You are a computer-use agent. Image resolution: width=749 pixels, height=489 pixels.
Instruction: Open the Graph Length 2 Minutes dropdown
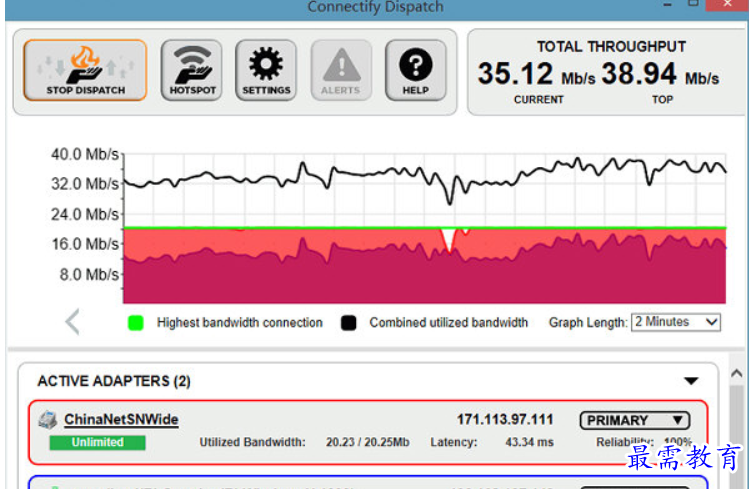pos(675,322)
